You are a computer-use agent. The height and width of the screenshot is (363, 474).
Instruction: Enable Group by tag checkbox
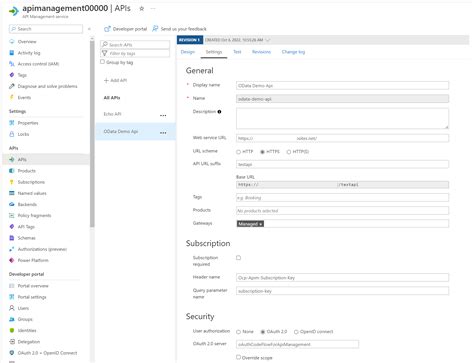(x=103, y=62)
